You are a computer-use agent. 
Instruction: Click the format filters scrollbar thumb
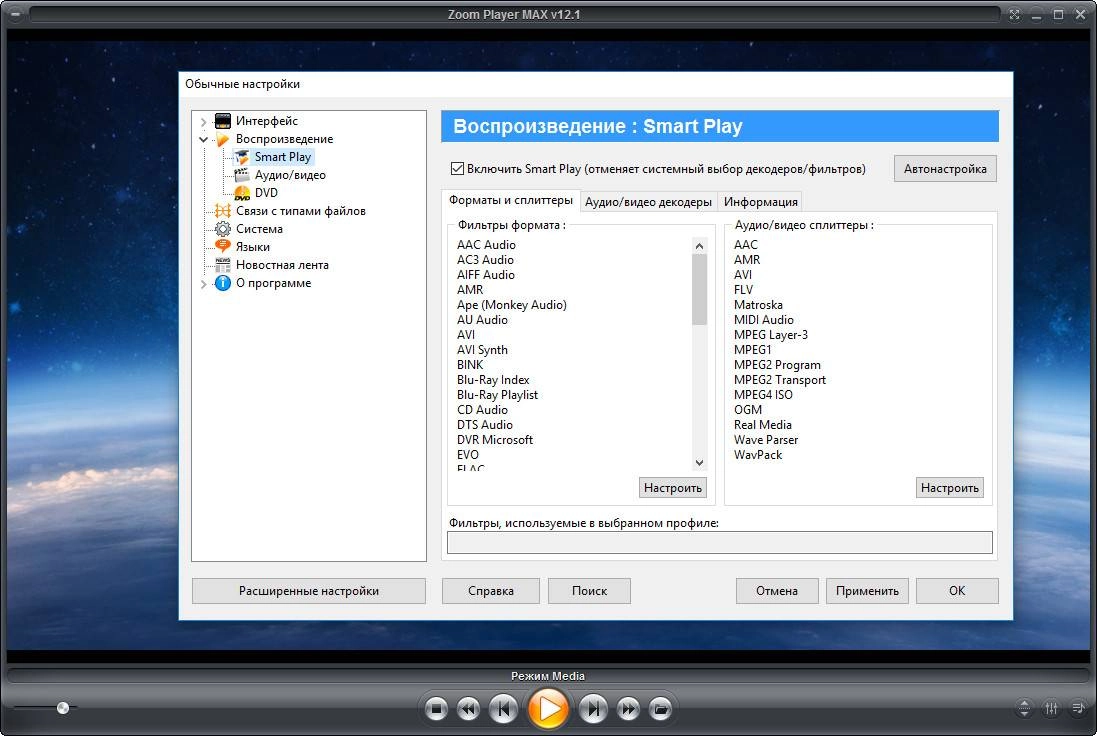[699, 290]
